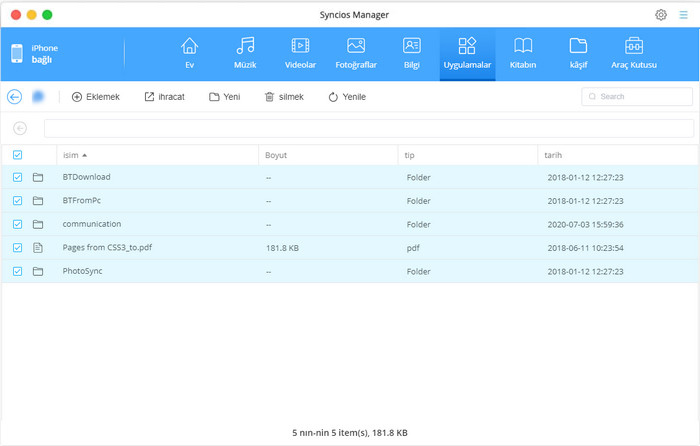Open the Videolar tab

coord(300,54)
